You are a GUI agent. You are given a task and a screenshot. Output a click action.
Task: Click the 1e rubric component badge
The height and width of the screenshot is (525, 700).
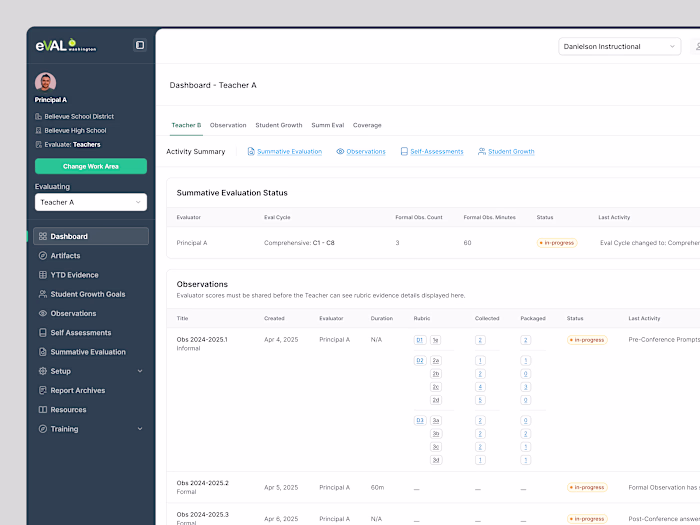coord(436,340)
